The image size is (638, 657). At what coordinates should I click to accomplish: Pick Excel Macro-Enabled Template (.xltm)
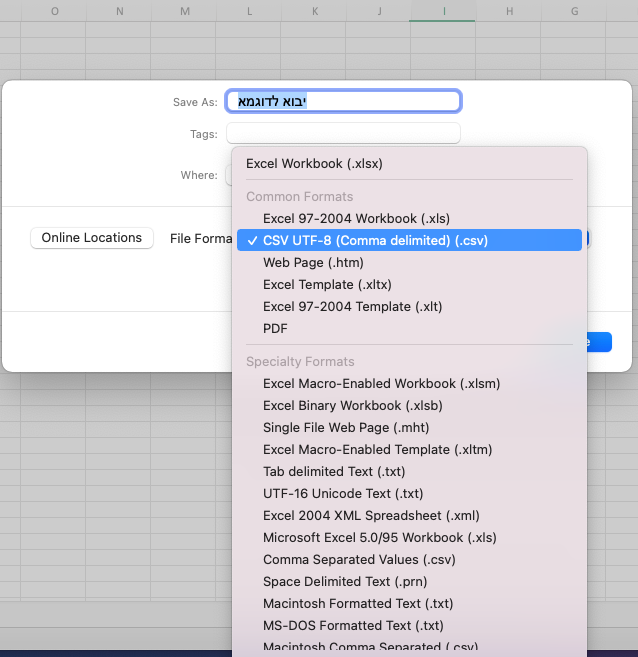pyautogui.click(x=409, y=450)
